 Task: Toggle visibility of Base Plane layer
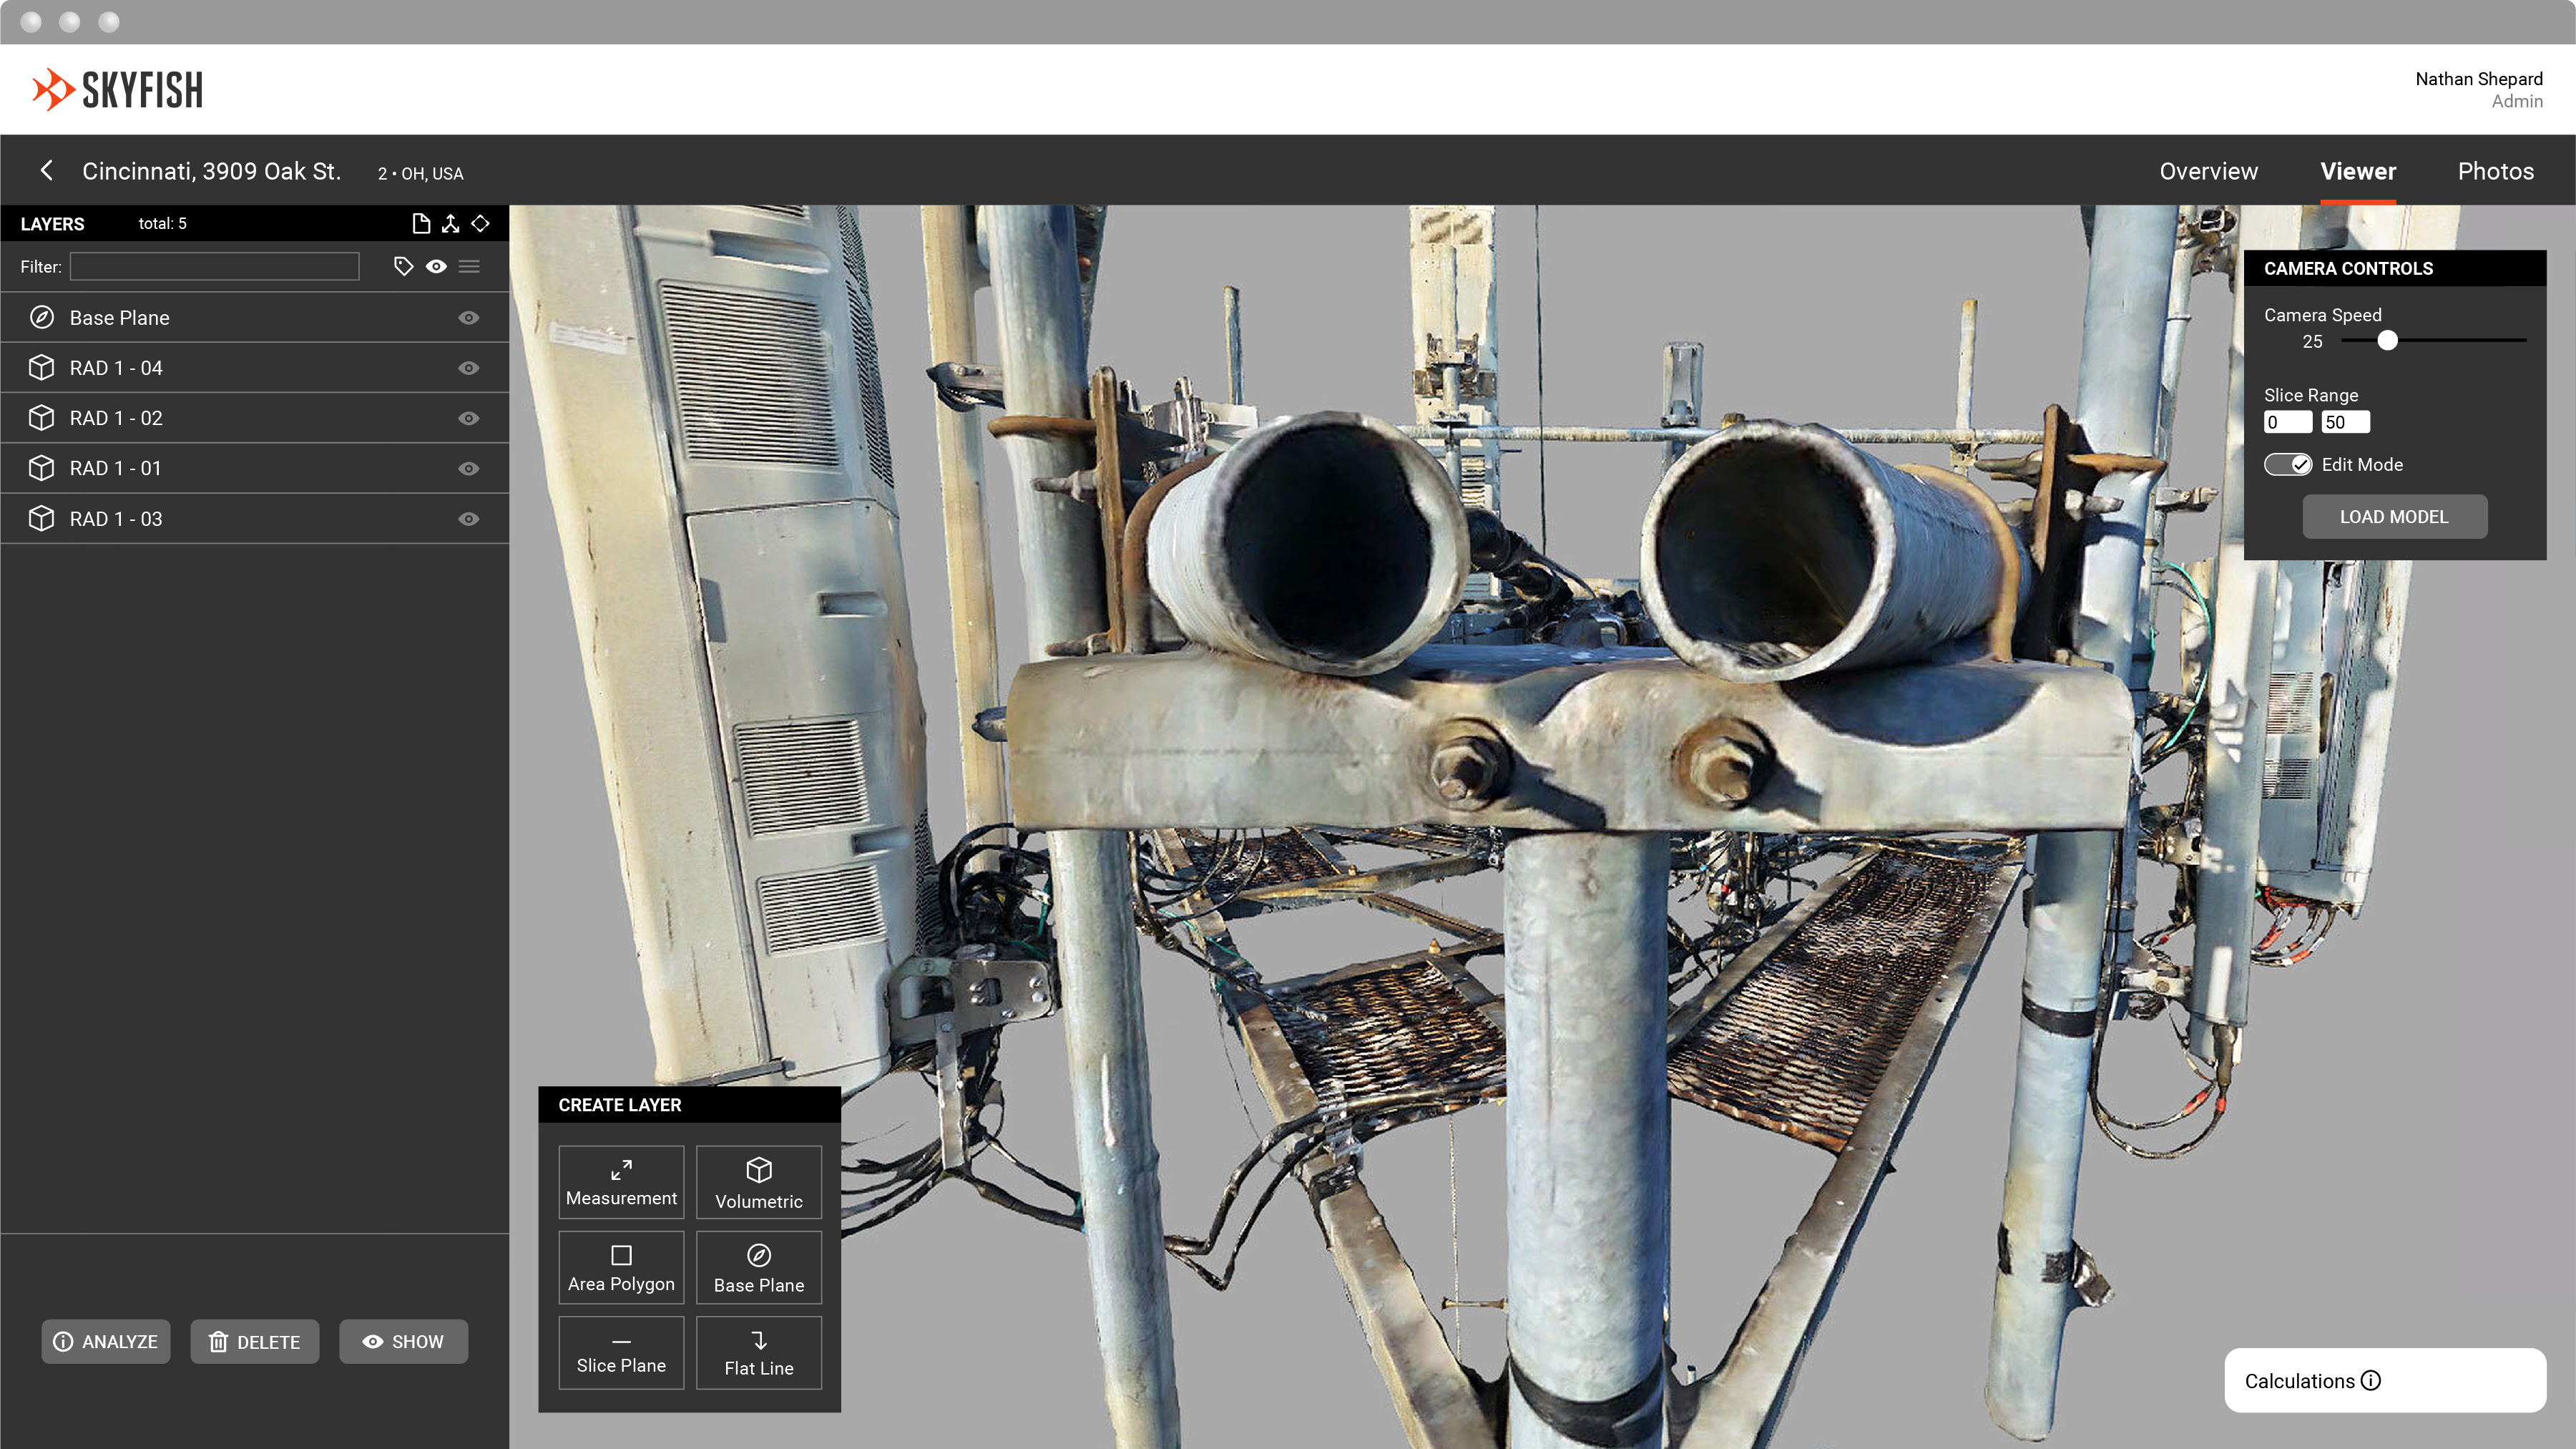tap(468, 318)
